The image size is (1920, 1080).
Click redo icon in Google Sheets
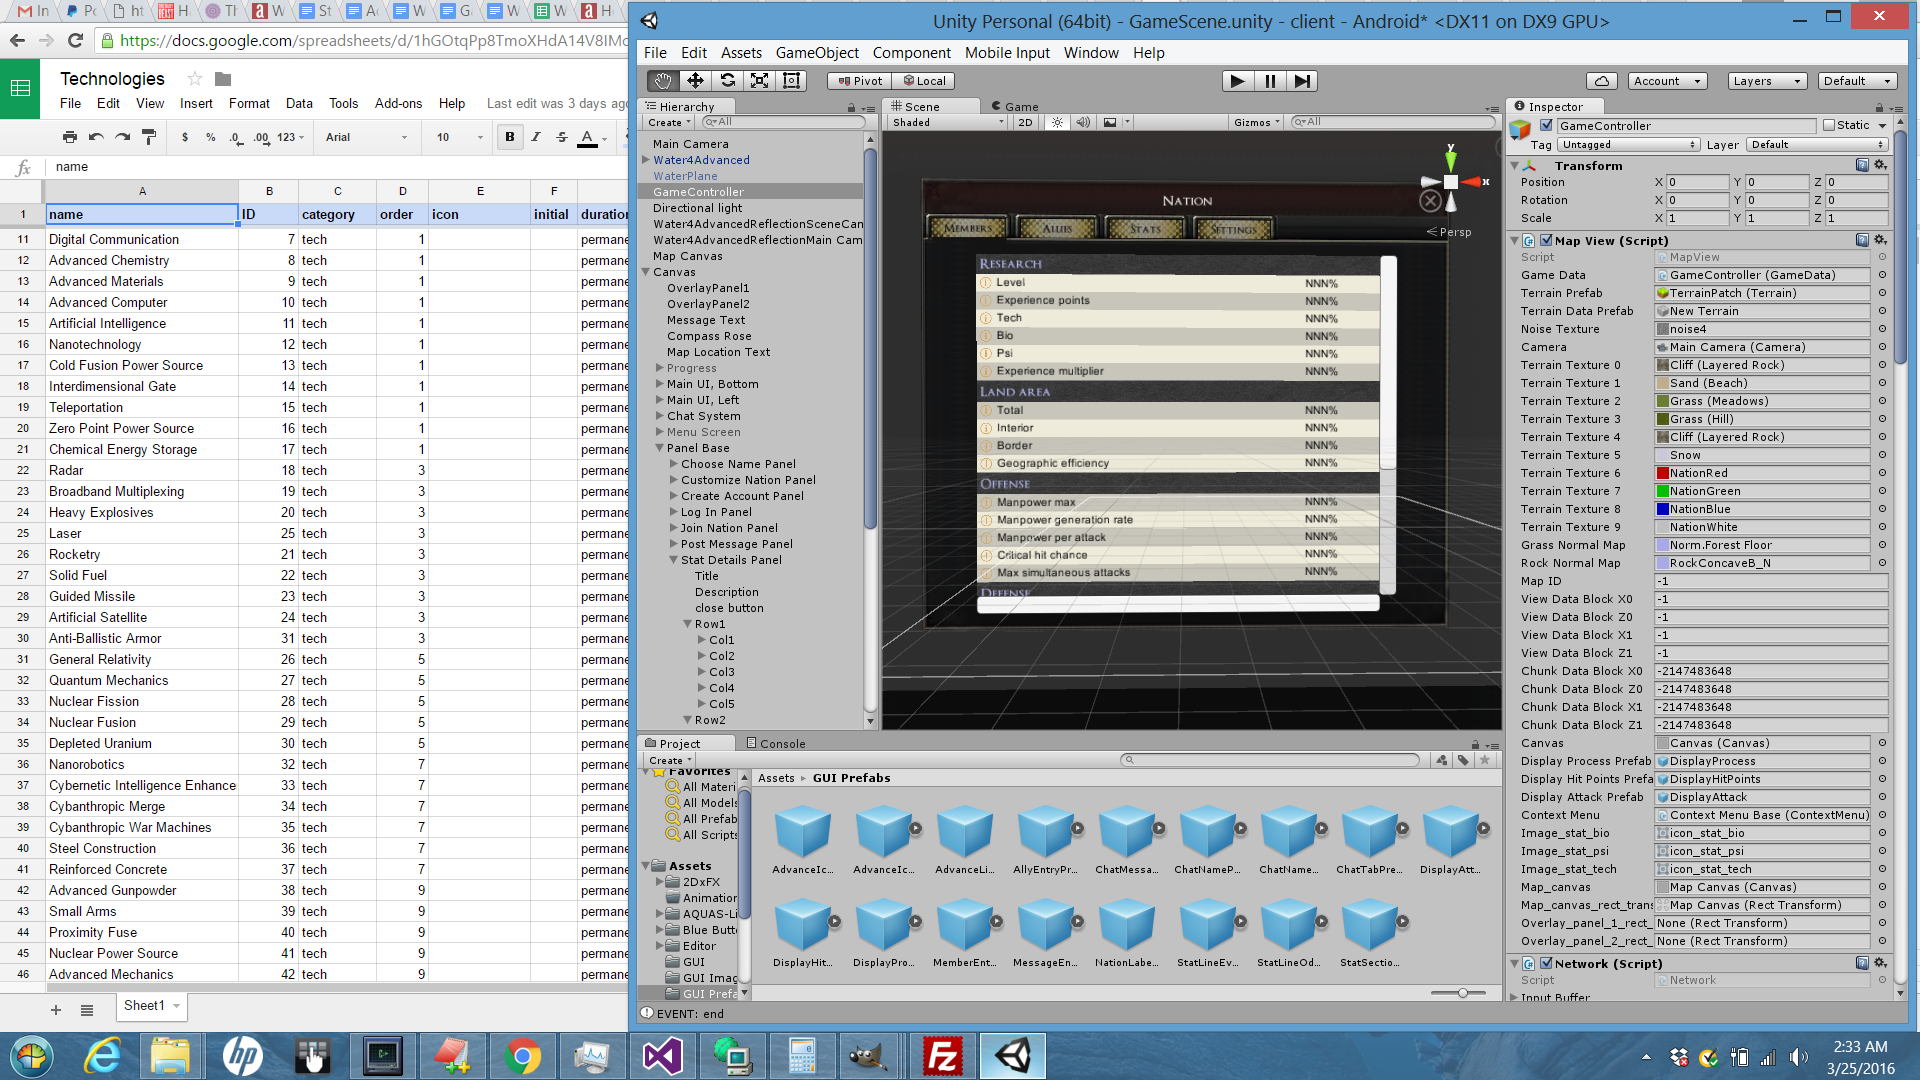pyautogui.click(x=122, y=137)
